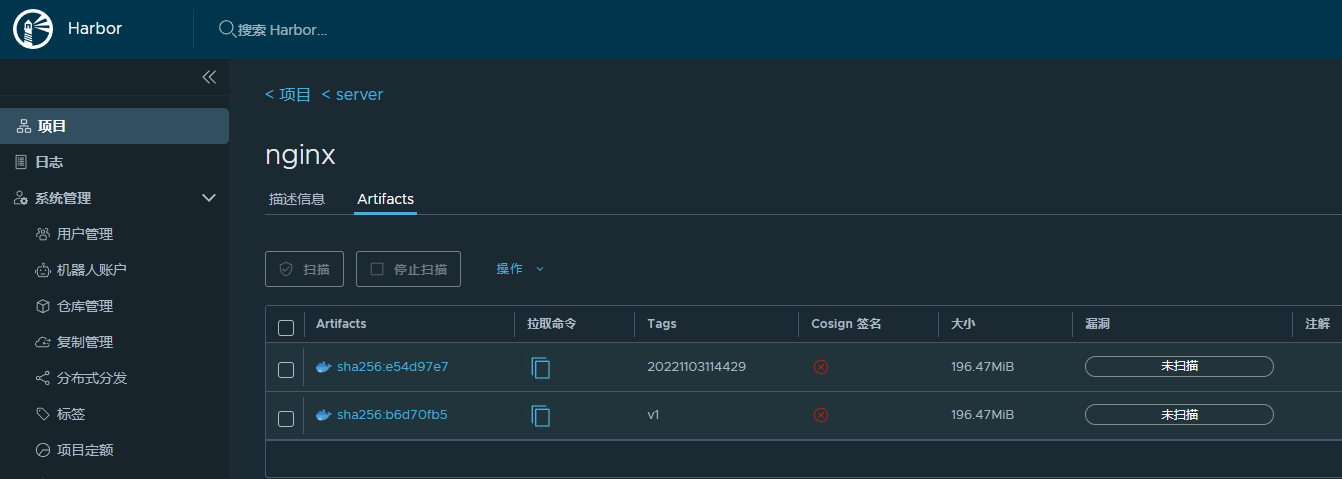Check the sha256:b6d70fb5 row checkbox
Viewport: 1342px width, 479px height.
286,418
